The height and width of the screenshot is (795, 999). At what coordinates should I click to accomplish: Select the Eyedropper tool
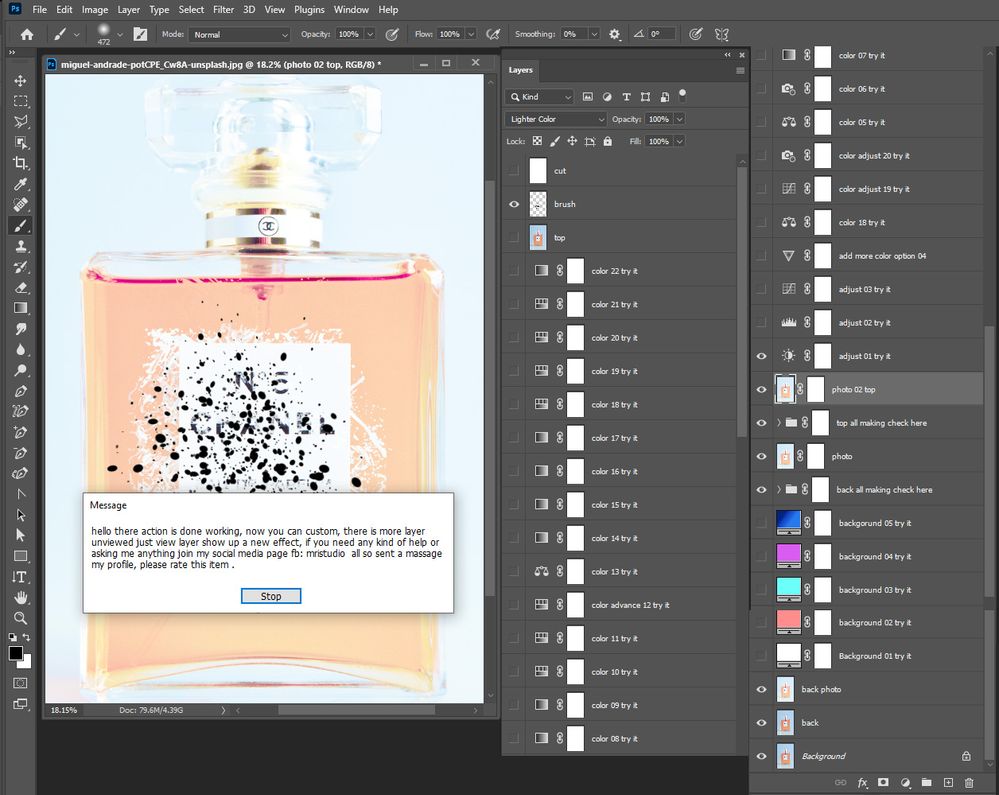pos(20,184)
